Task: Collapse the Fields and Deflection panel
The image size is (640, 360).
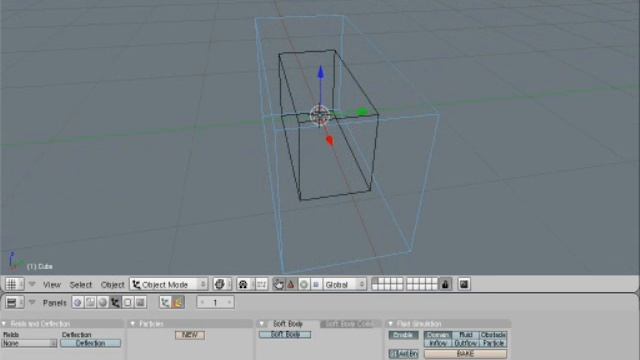Action: 4,324
